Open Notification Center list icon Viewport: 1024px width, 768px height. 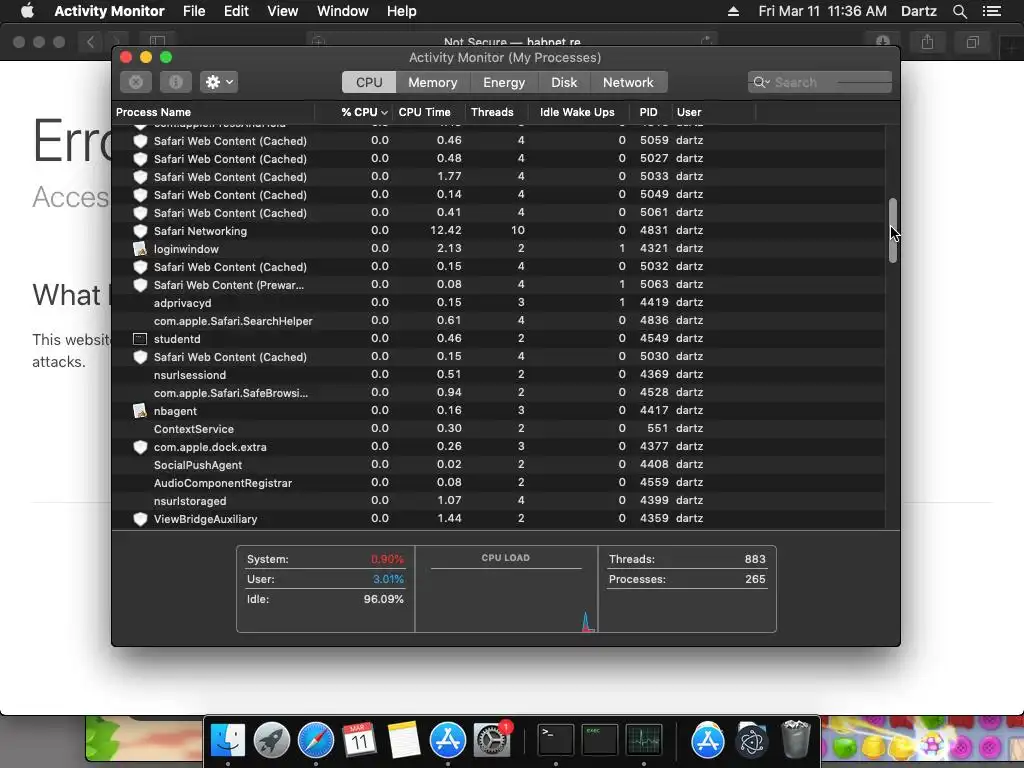coord(992,11)
